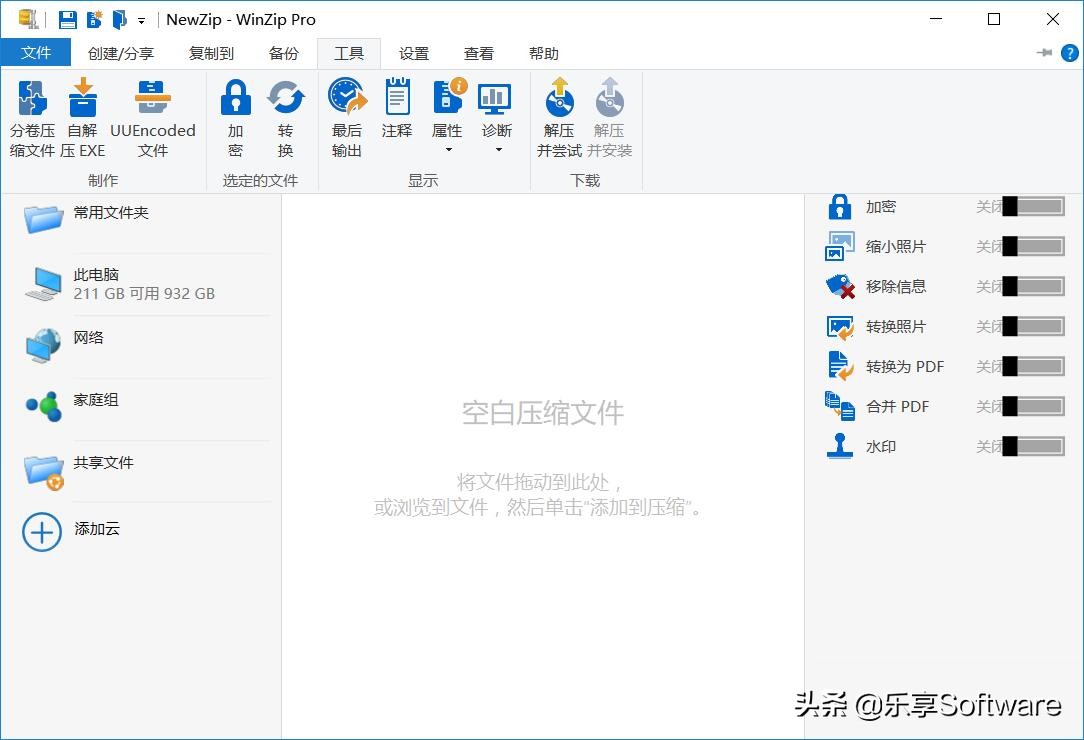This screenshot has height=740, width=1084.
Task: Select 解压并尝试 in the 下载 group
Action: pyautogui.click(x=558, y=115)
